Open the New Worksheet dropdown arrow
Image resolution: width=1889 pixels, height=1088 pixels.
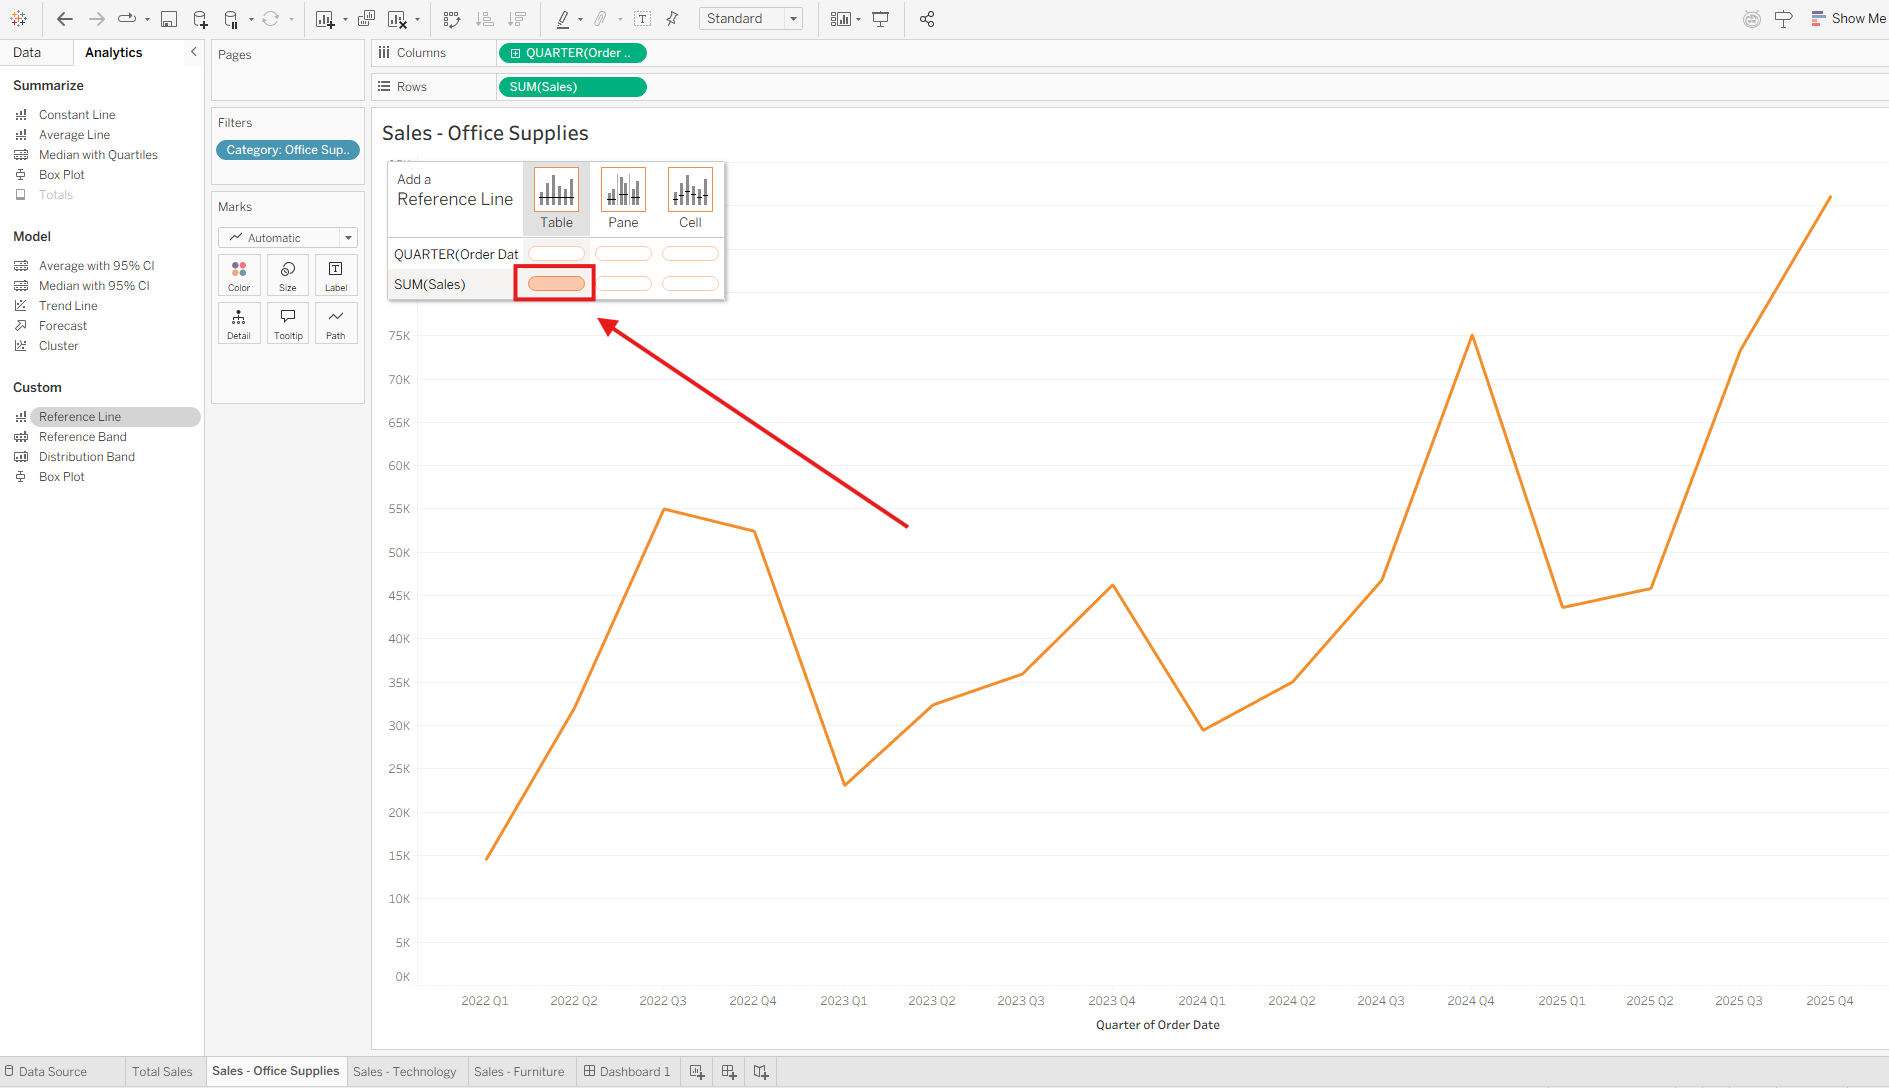pyautogui.click(x=345, y=19)
